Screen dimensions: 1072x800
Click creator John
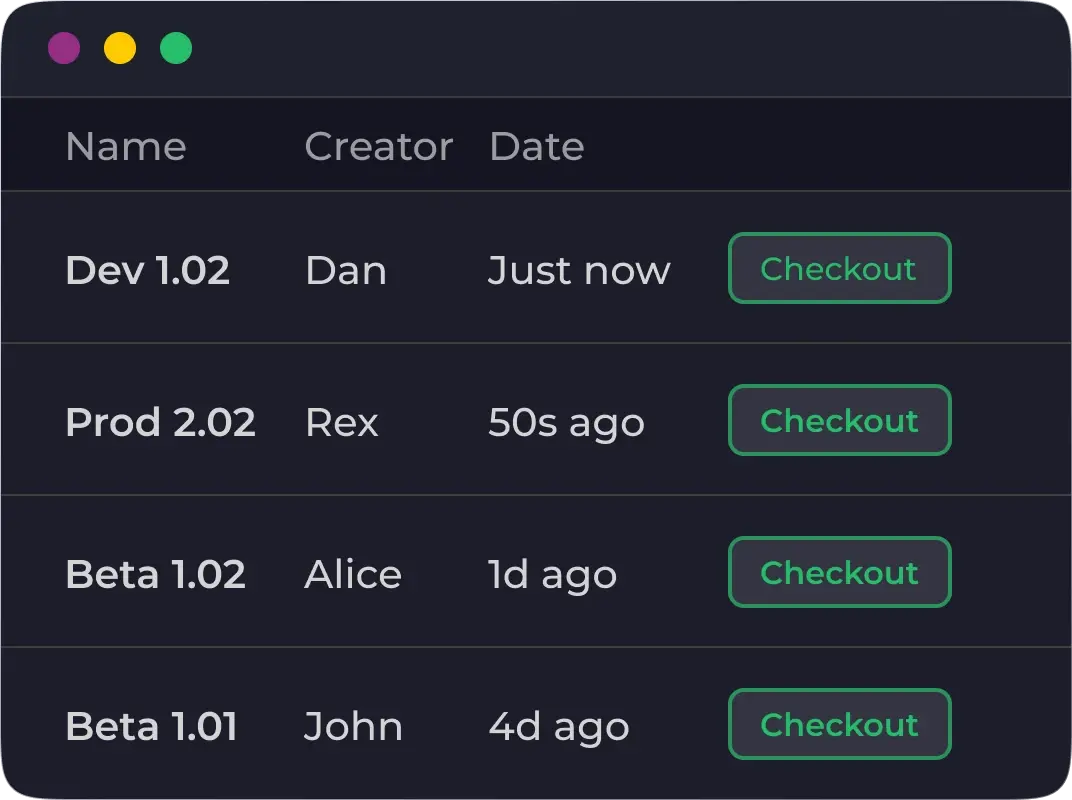coord(353,726)
